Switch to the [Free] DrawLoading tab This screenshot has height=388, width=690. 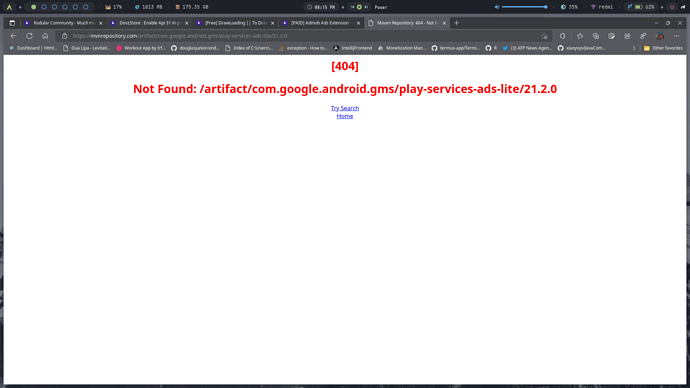click(x=235, y=23)
